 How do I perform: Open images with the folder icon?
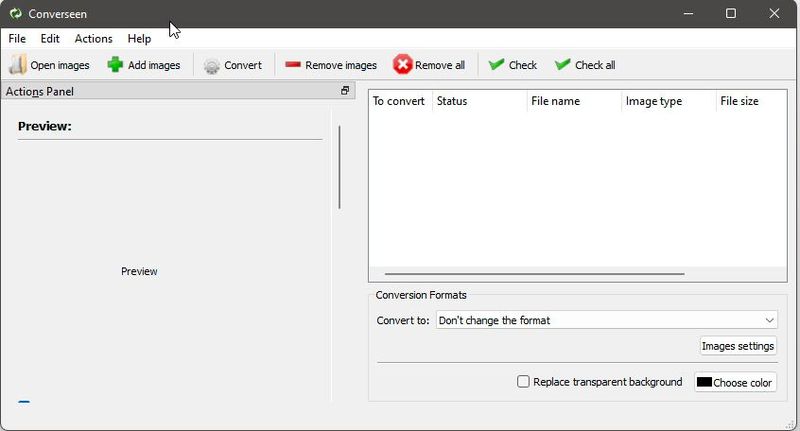(x=17, y=65)
